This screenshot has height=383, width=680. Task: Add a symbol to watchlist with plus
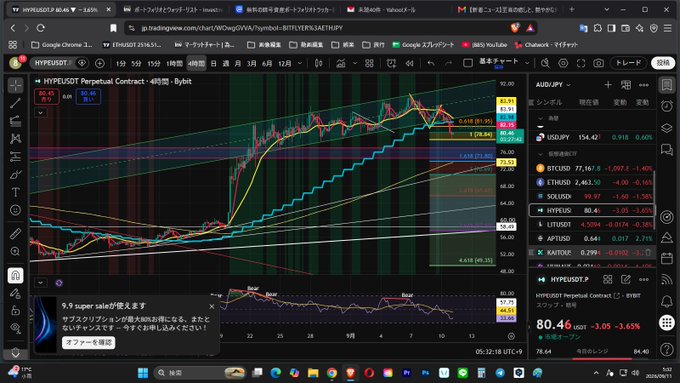click(608, 85)
